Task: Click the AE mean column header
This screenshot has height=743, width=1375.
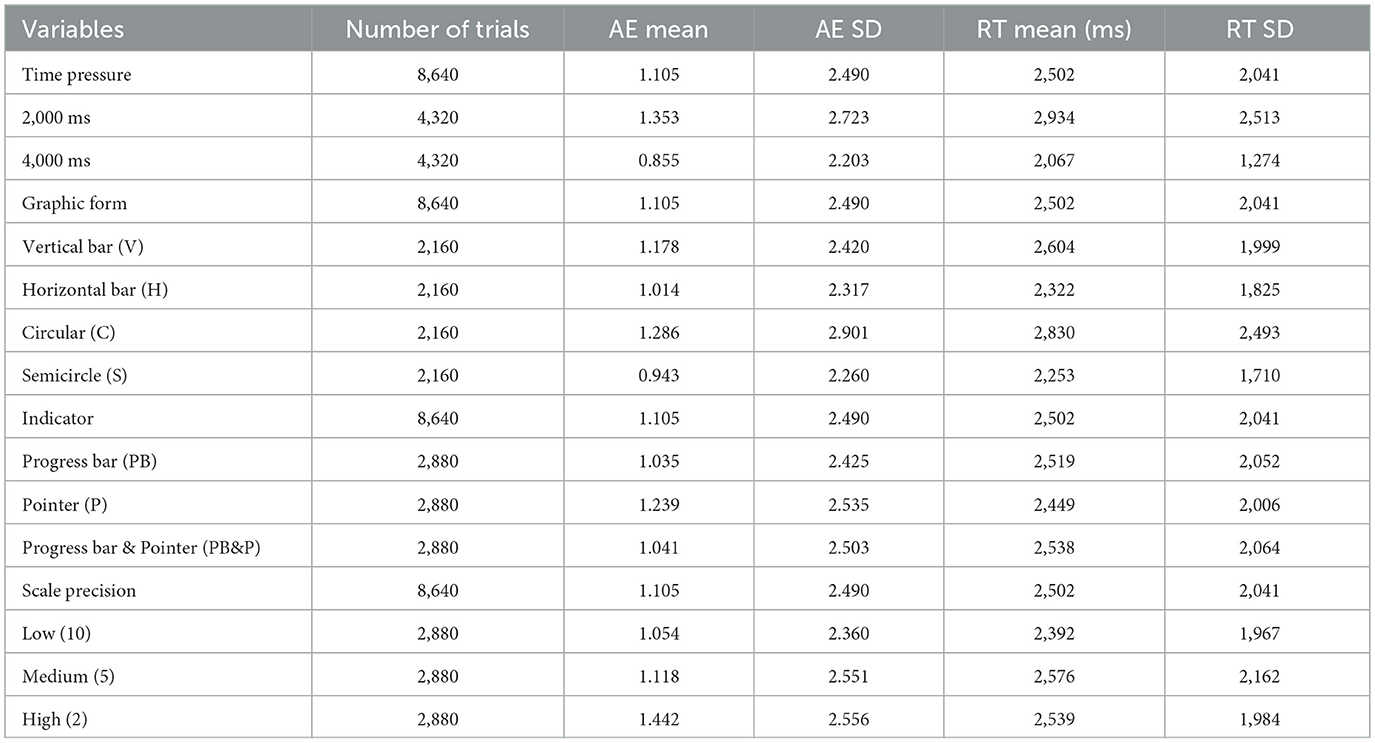Action: click(x=657, y=29)
